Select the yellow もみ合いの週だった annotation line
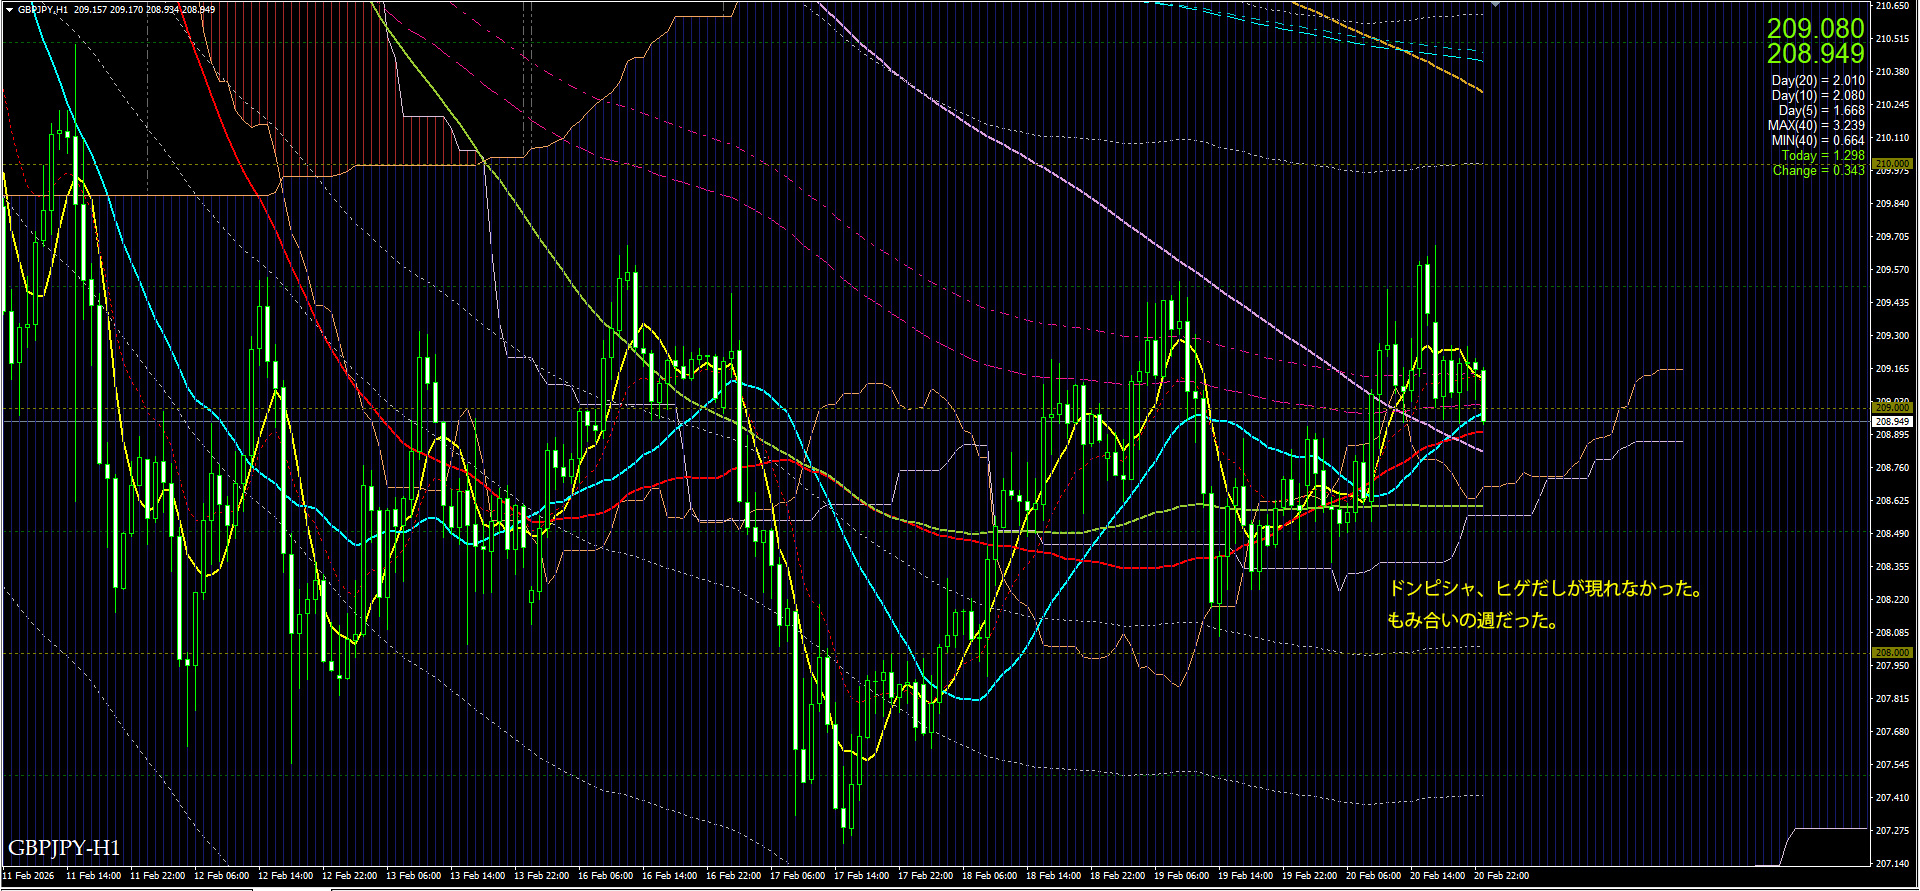1920x891 pixels. coord(1472,620)
